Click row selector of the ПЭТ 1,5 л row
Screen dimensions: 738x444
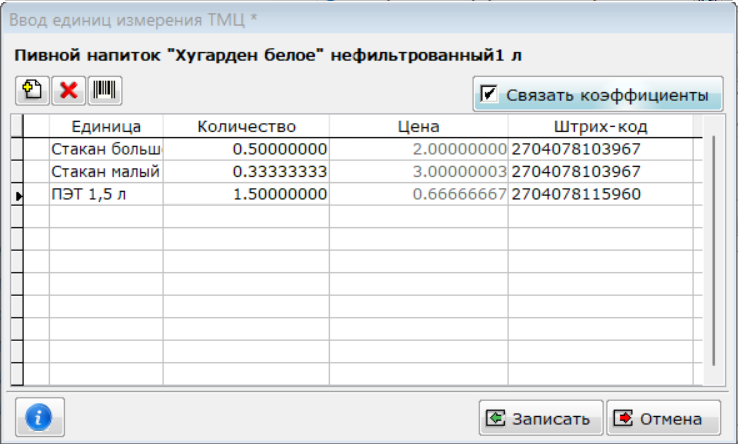pyautogui.click(x=17, y=195)
